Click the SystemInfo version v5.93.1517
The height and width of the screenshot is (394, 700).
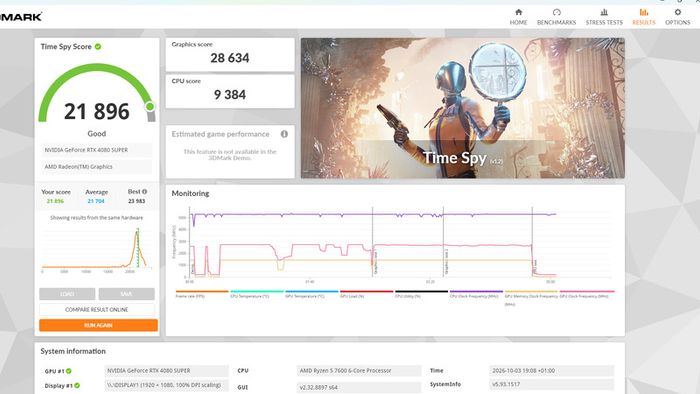tap(552, 384)
